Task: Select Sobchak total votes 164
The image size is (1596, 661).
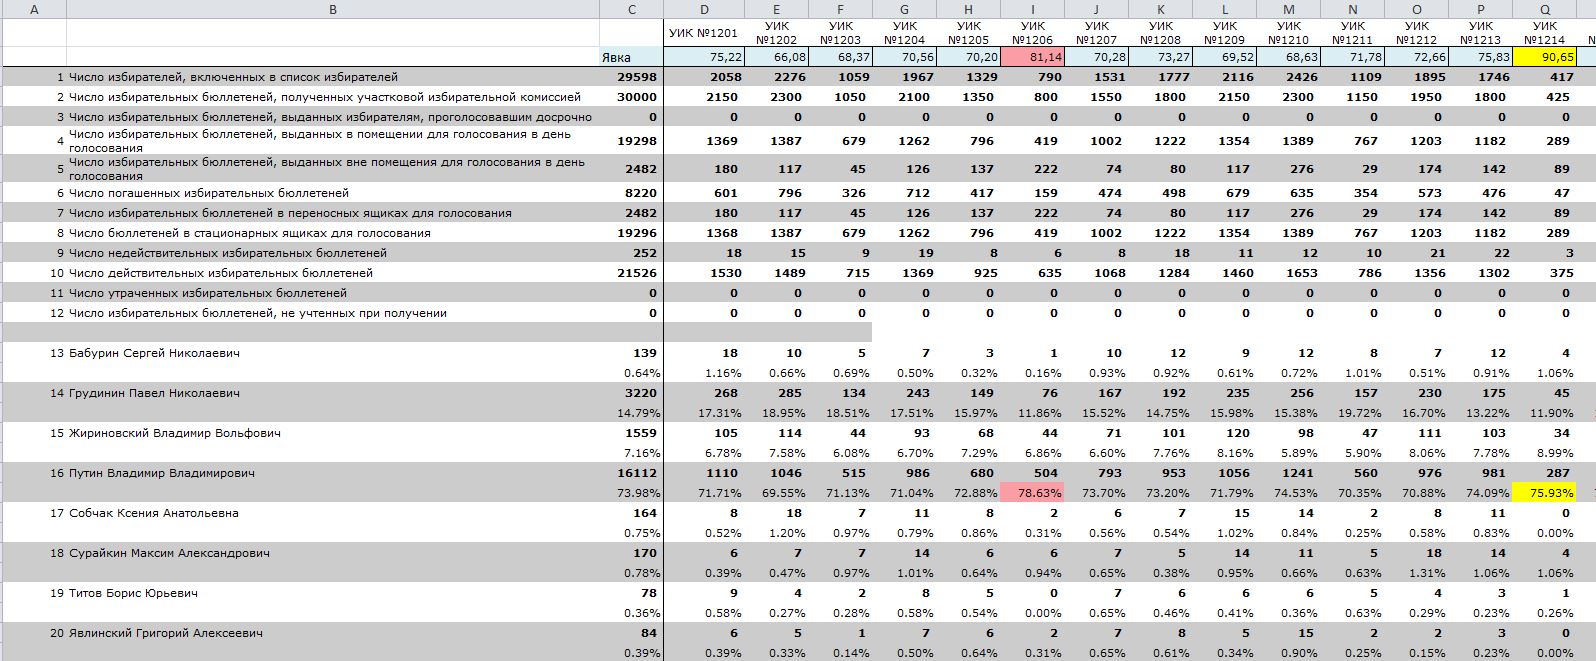Action: coord(631,513)
